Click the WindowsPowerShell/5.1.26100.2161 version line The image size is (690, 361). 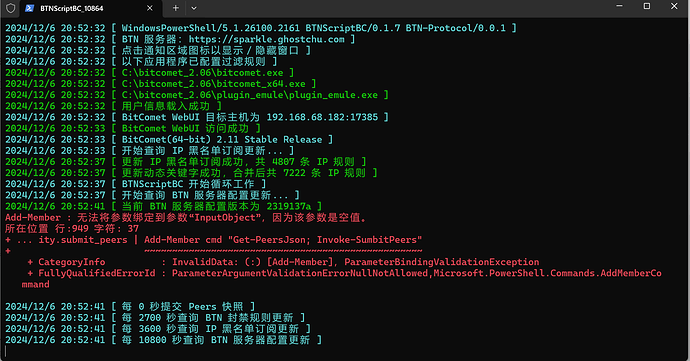[x=261, y=28]
